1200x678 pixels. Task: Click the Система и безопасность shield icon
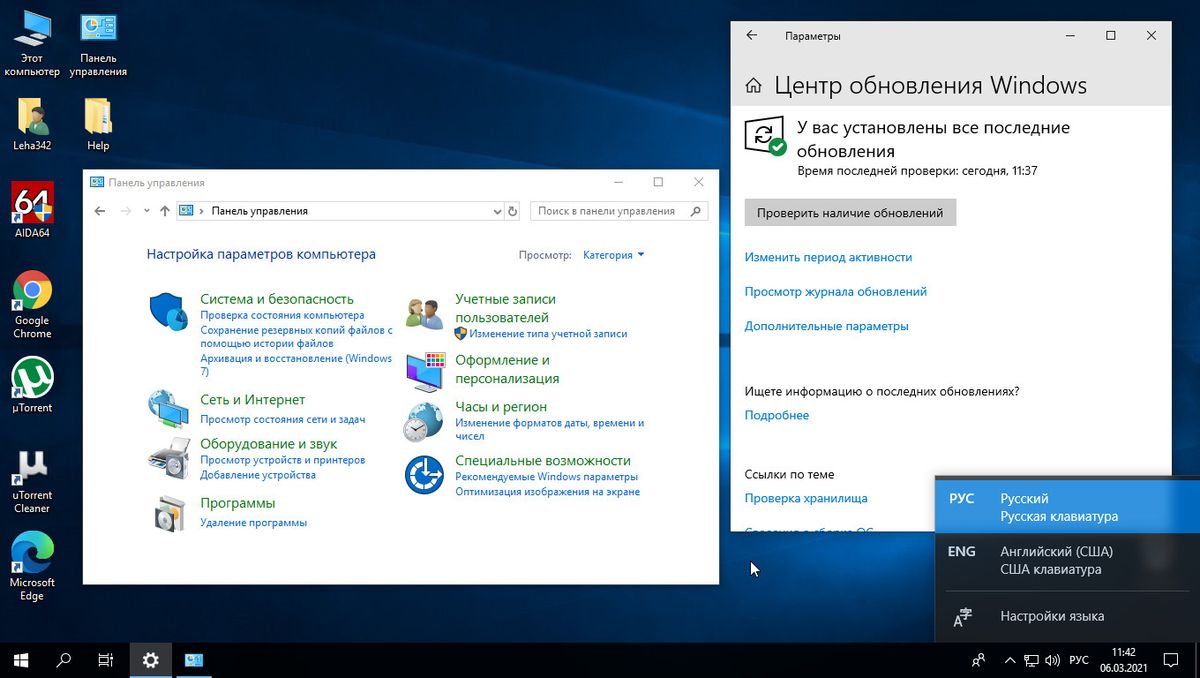click(169, 311)
